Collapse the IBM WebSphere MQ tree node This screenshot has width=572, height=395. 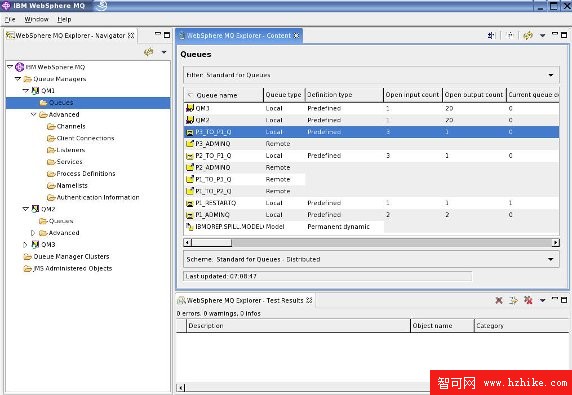(10, 67)
